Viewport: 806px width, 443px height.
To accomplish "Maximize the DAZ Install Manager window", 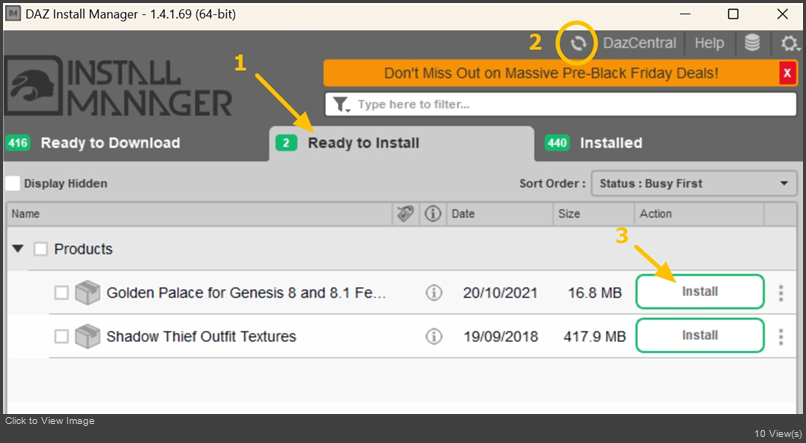I will pyautogui.click(x=734, y=14).
